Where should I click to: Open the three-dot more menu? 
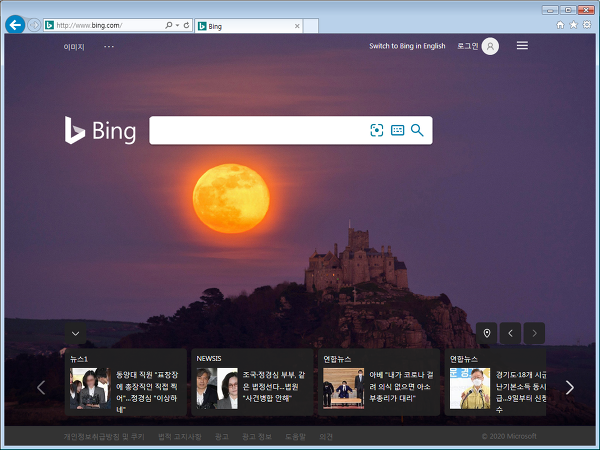click(109, 46)
